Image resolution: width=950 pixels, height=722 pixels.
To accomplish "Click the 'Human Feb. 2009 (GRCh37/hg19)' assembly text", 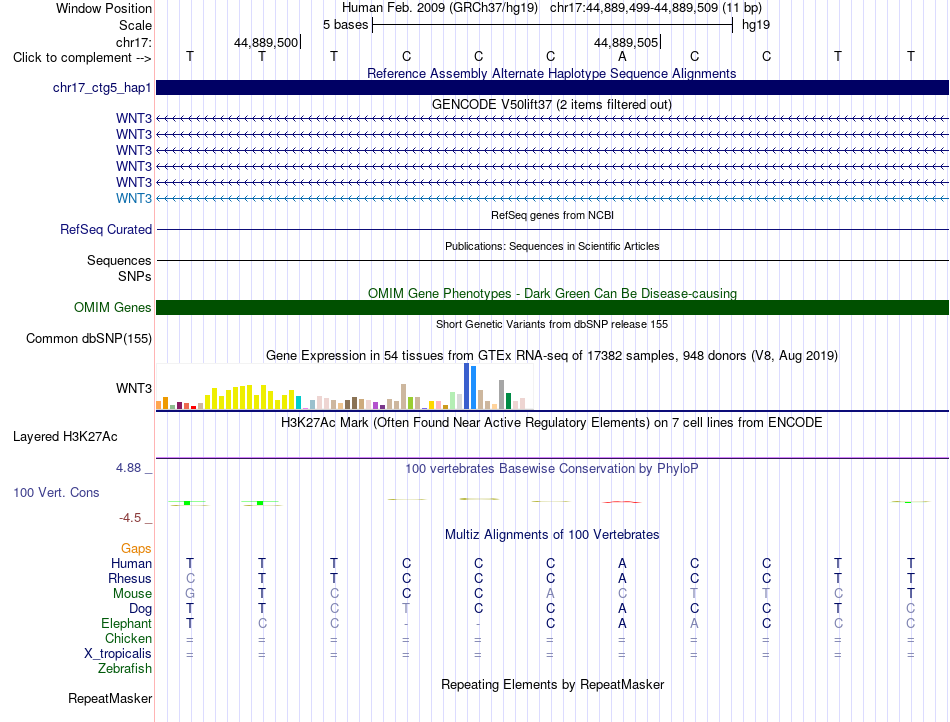I will pos(440,8).
